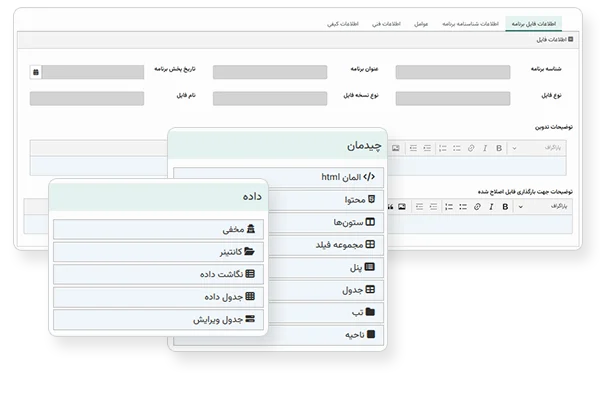Viewport: 600px width, 398px height.
Task: Choose the جدول table component
Action: click(327, 290)
